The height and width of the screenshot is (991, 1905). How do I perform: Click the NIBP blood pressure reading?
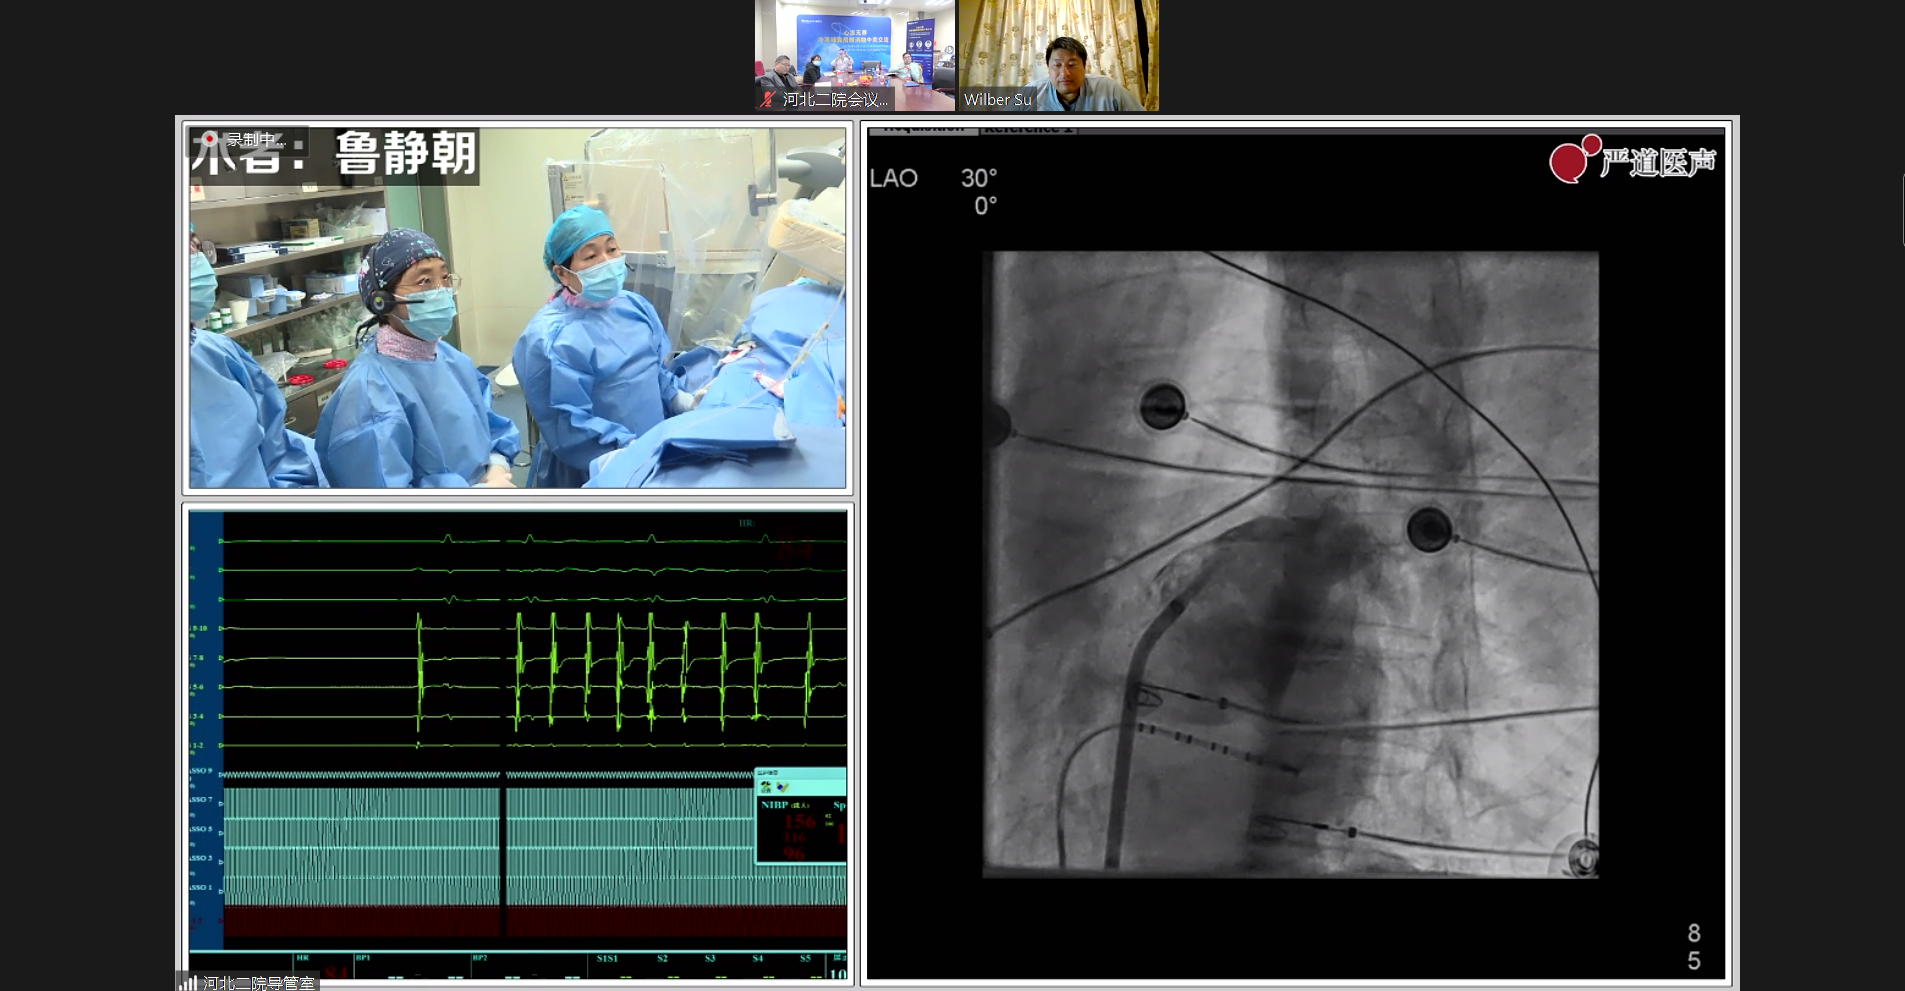click(x=799, y=823)
